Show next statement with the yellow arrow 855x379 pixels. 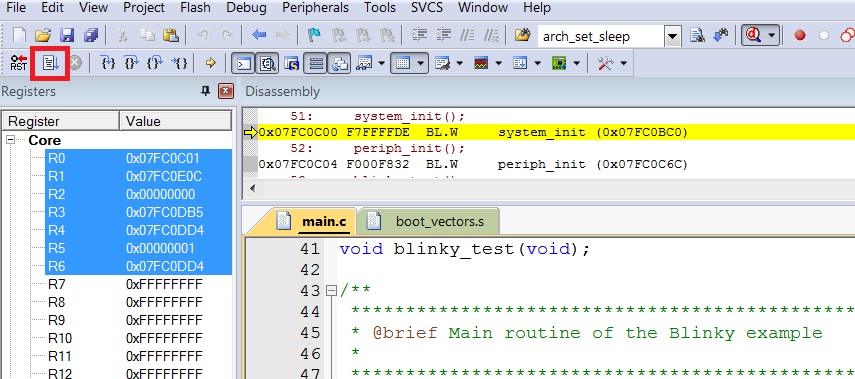[x=210, y=64]
